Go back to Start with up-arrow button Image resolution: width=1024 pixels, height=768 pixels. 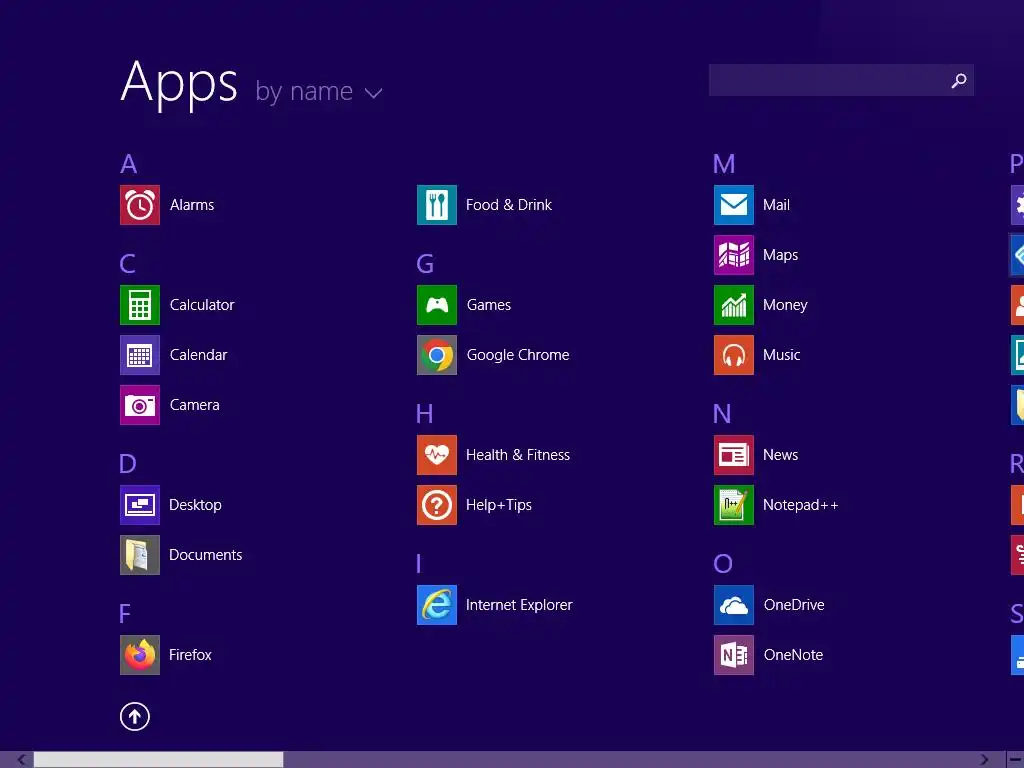click(x=135, y=717)
